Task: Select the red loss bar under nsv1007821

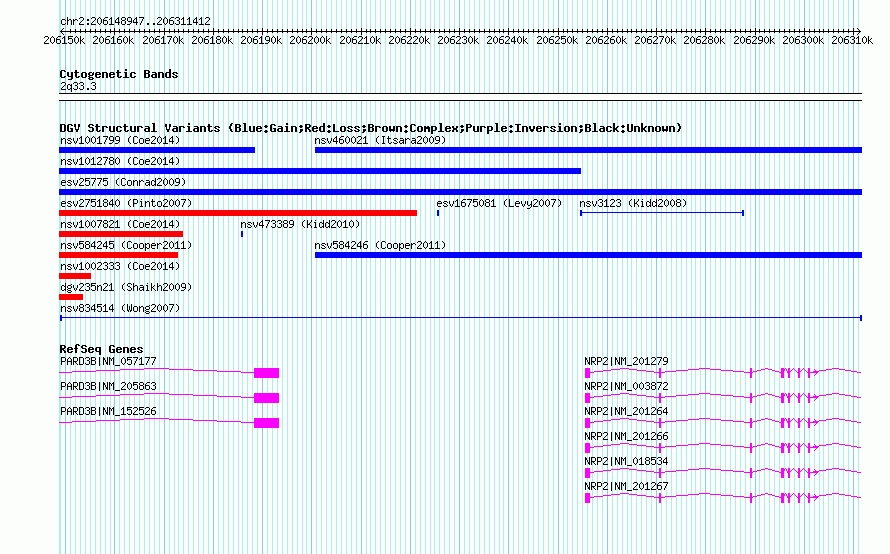Action: coord(121,234)
